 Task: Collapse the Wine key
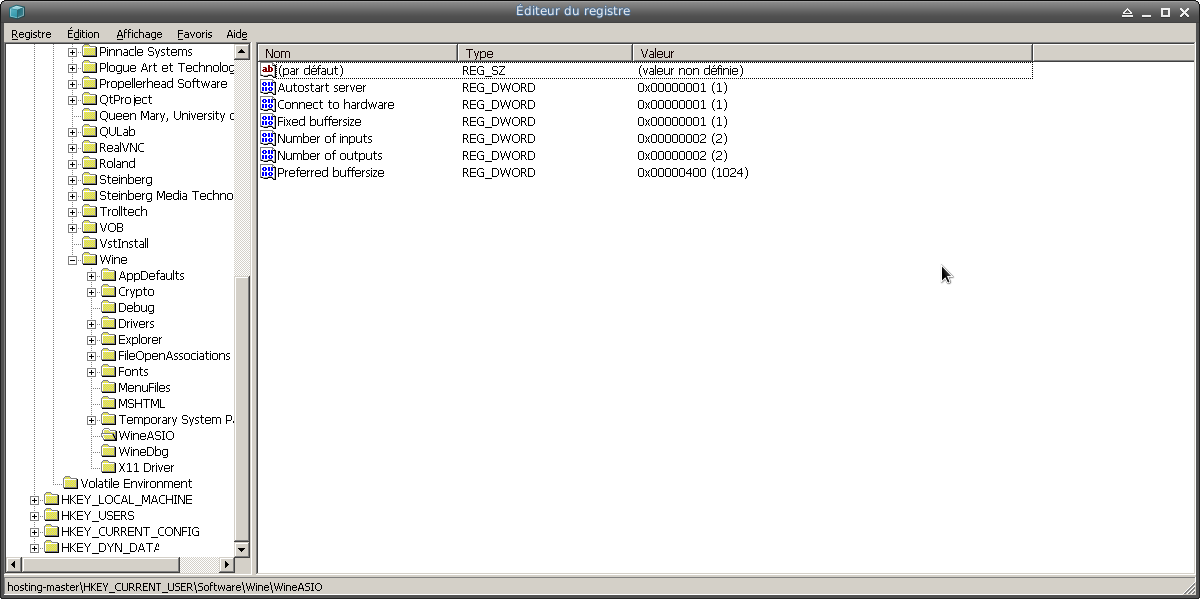tap(73, 260)
